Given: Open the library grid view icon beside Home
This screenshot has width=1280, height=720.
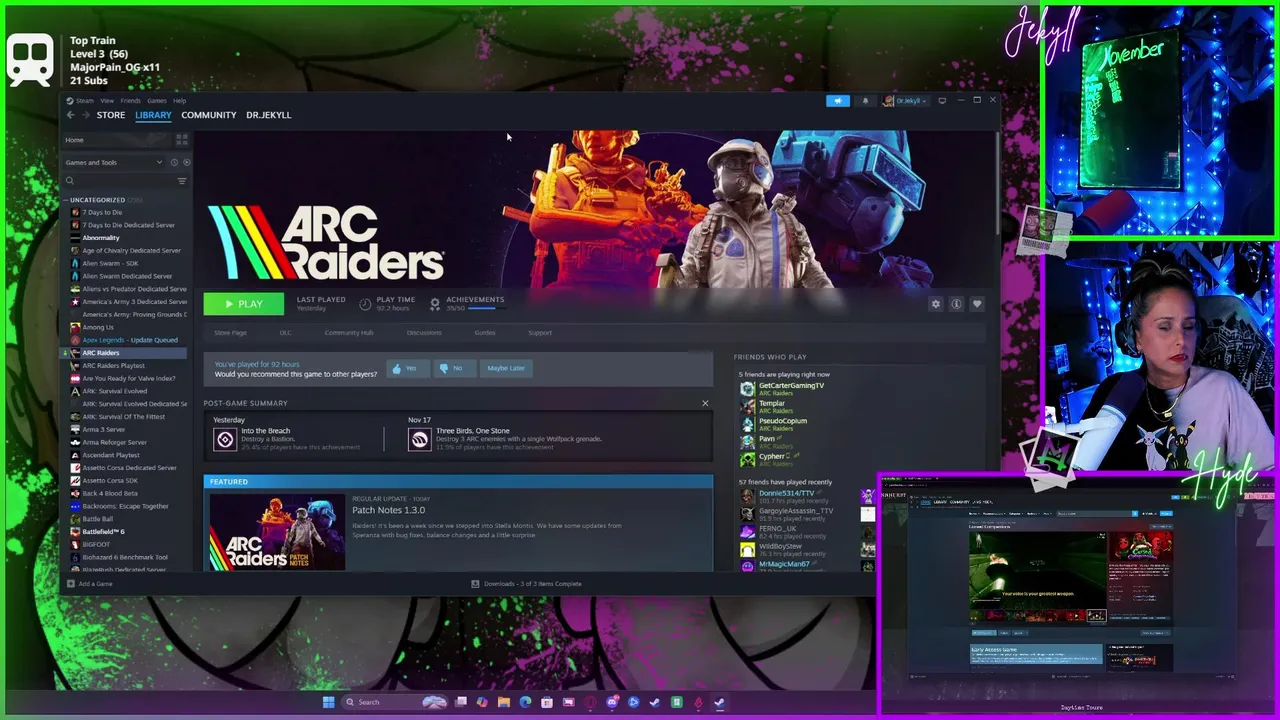Looking at the screenshot, I should 181,140.
